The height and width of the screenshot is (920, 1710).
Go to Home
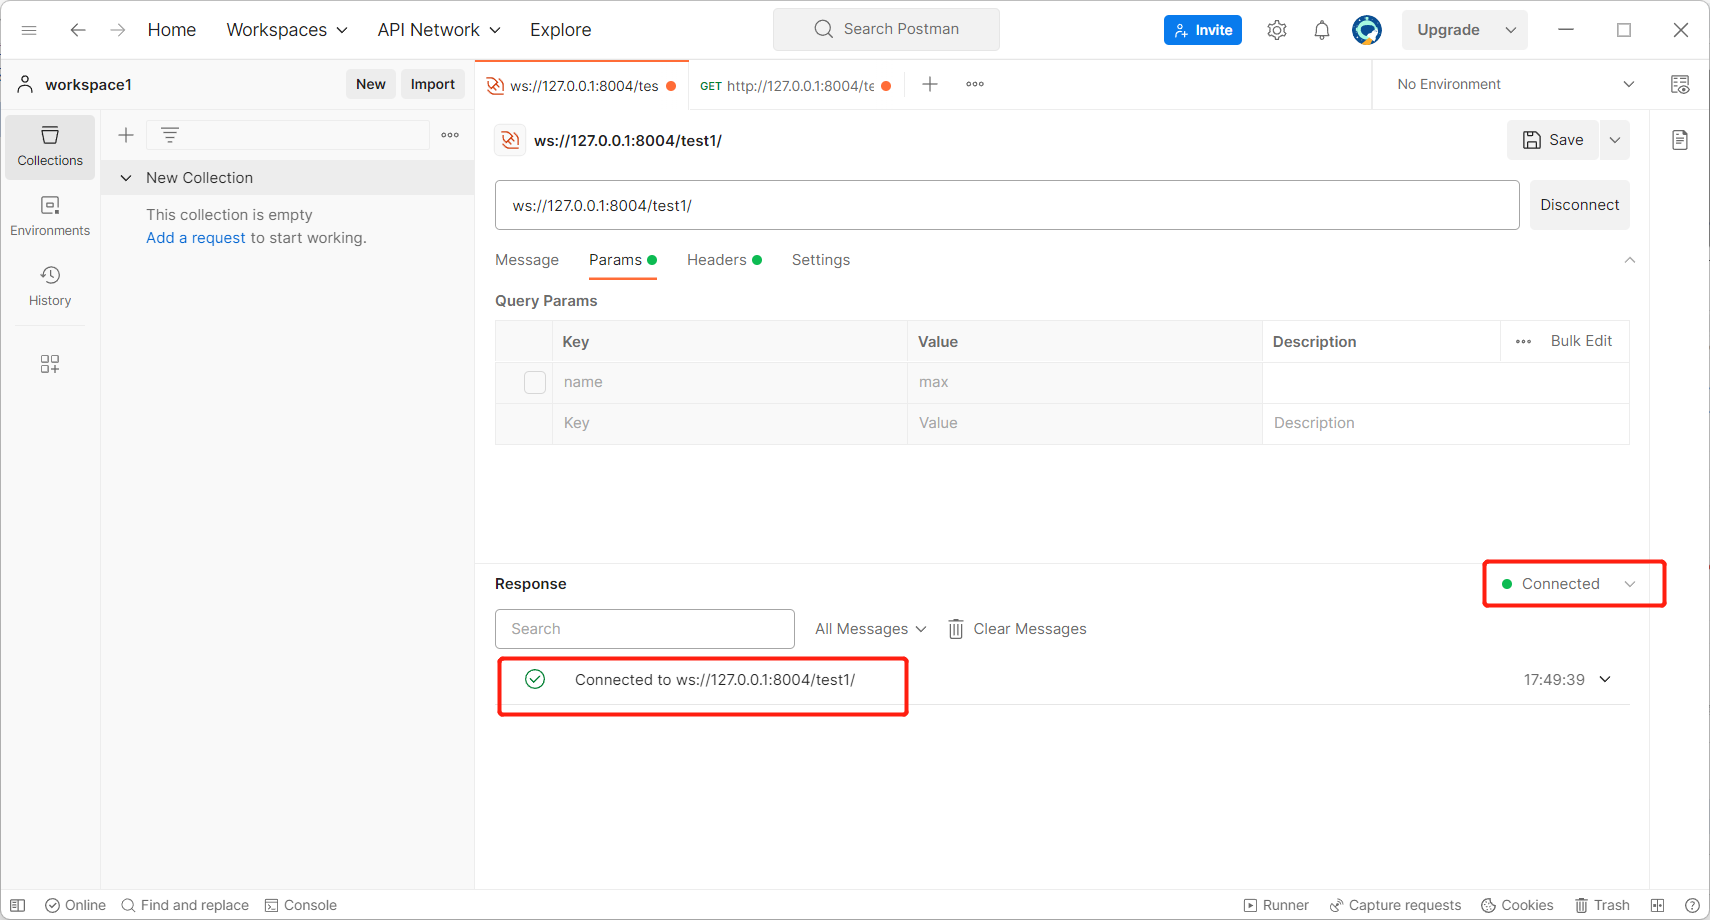coord(172,30)
